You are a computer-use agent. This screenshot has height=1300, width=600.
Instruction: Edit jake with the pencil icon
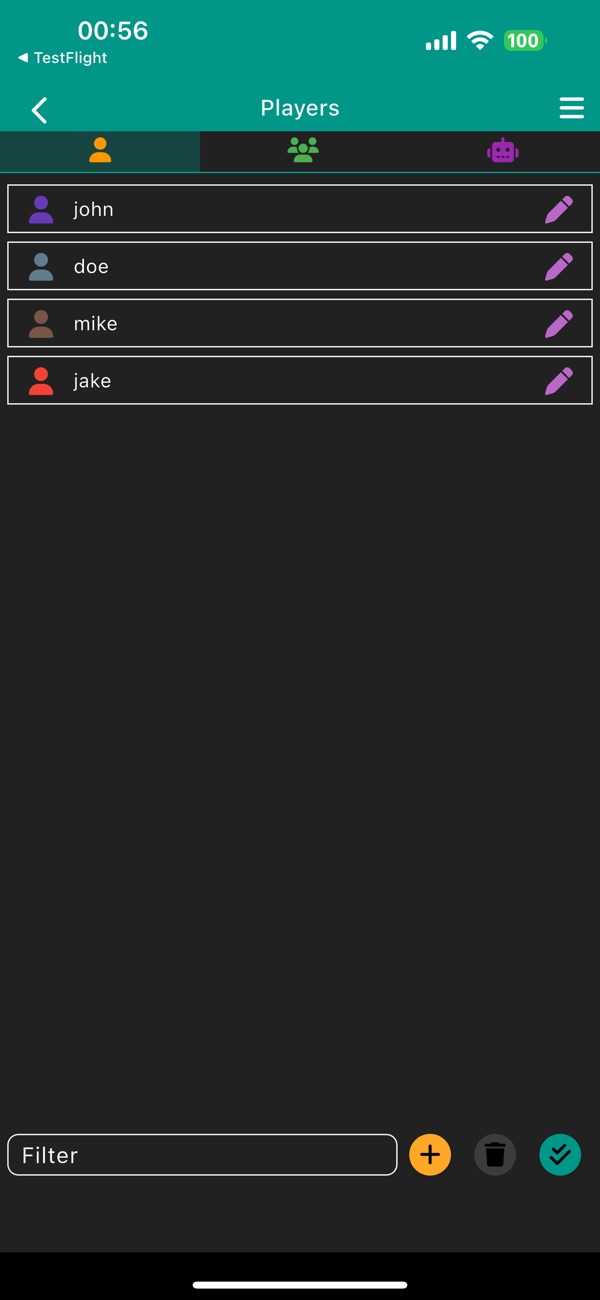[559, 380]
